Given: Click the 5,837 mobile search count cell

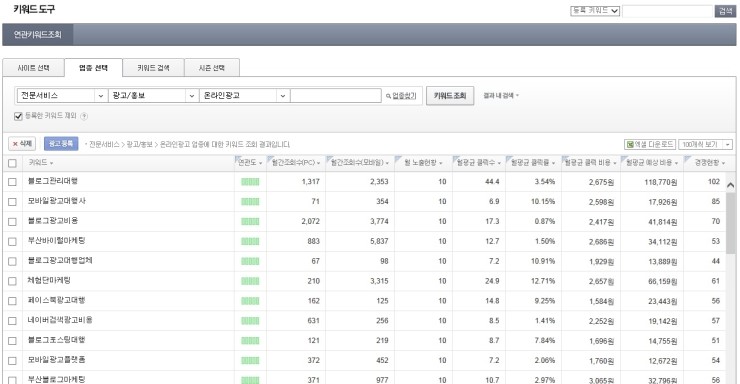Looking at the screenshot, I should (379, 241).
